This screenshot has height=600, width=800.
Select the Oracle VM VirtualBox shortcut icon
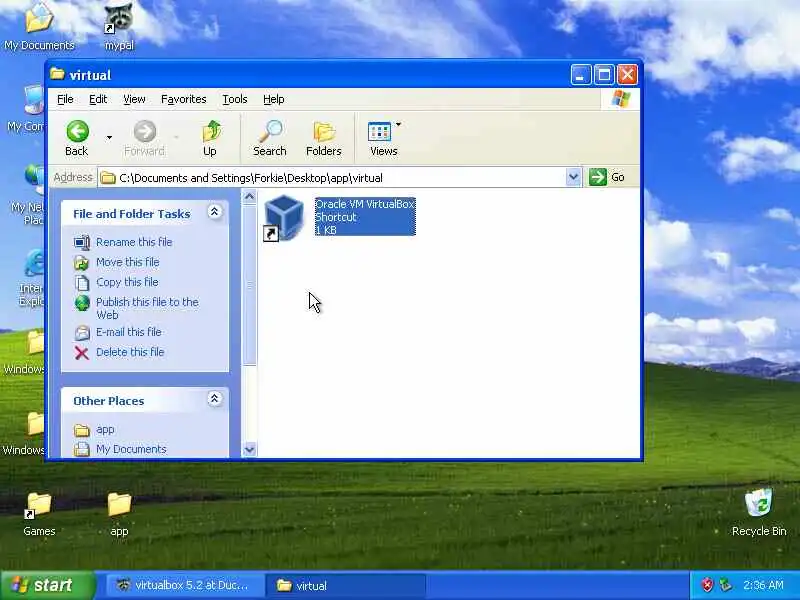coord(284,218)
